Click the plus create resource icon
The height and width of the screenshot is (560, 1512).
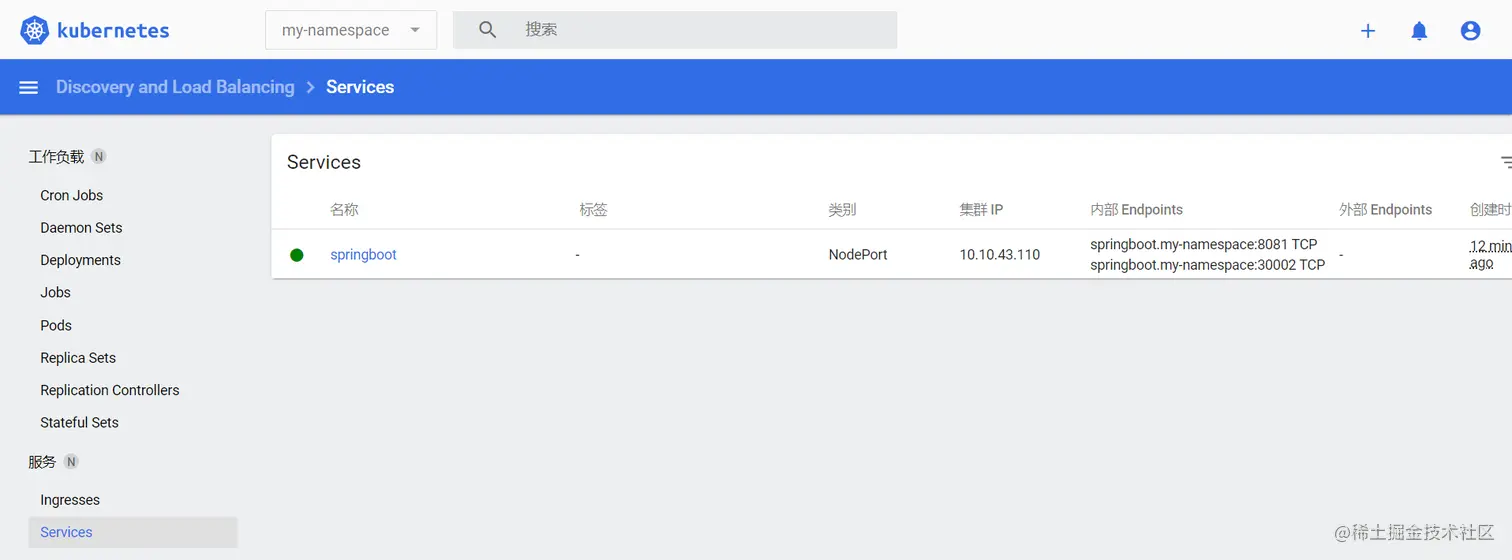click(1368, 31)
